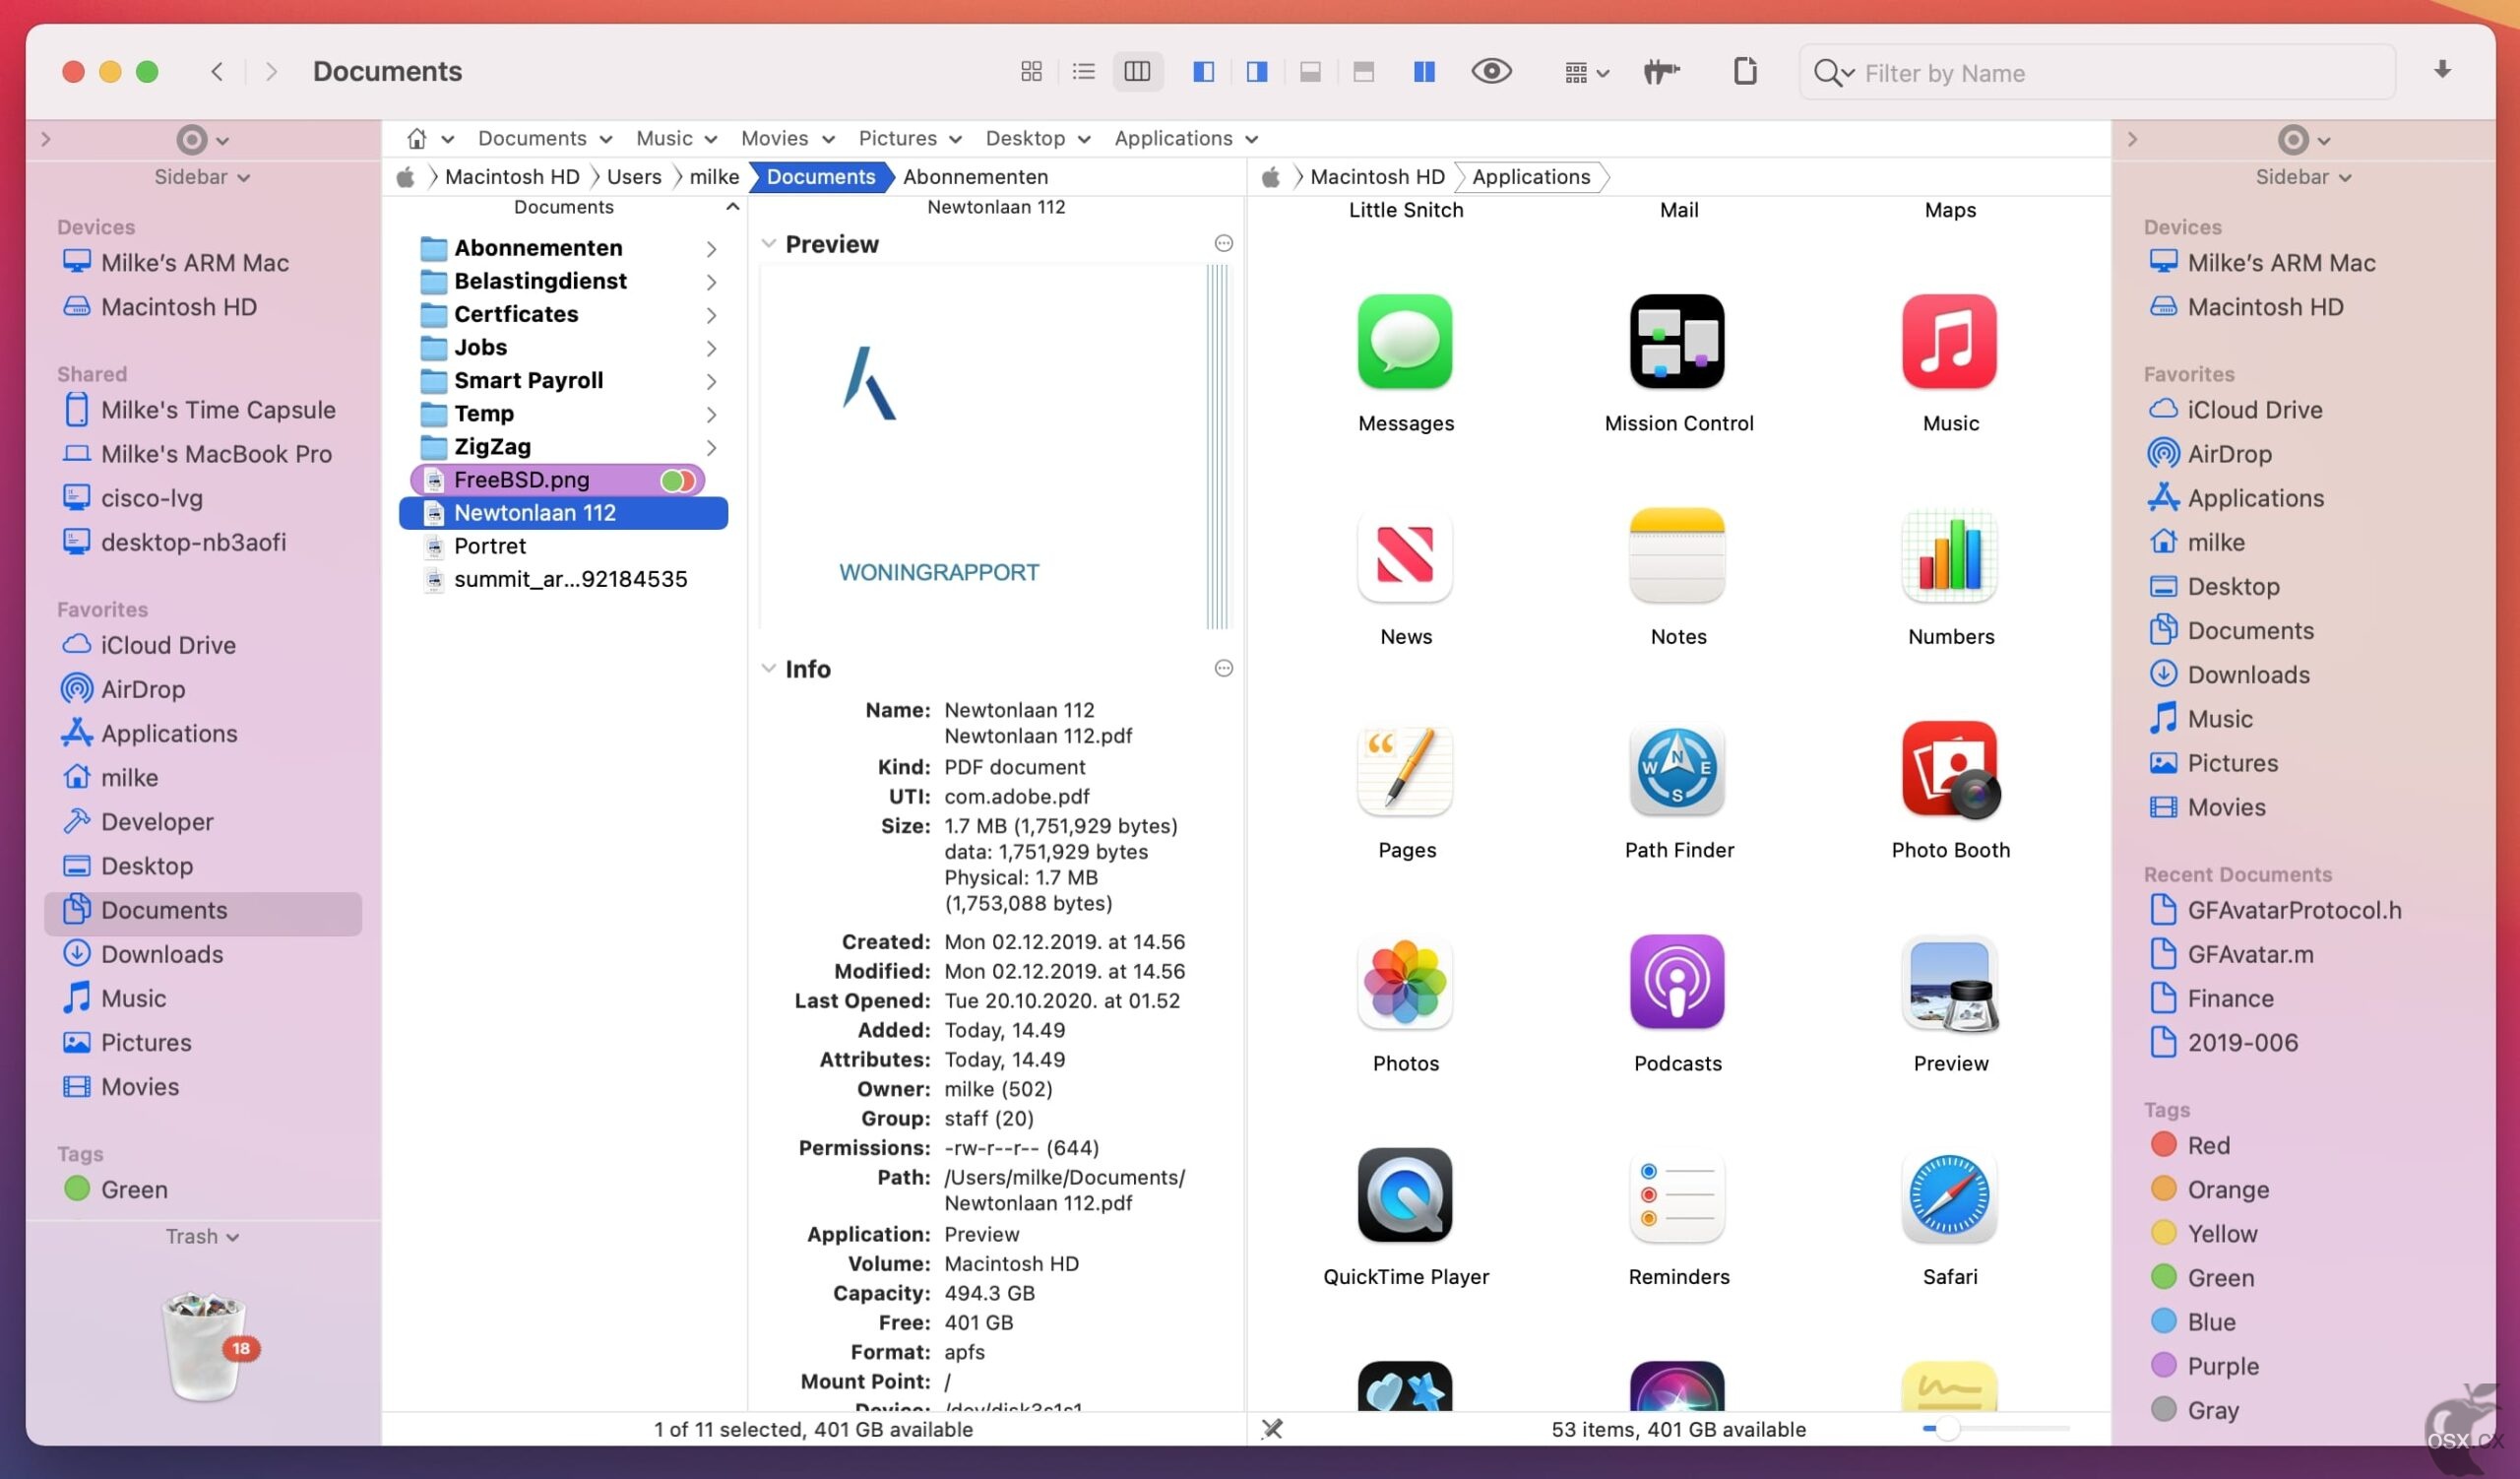Click the WONINGRAPPORT preview thumbnail
This screenshot has width=2520, height=1479.
(995, 447)
